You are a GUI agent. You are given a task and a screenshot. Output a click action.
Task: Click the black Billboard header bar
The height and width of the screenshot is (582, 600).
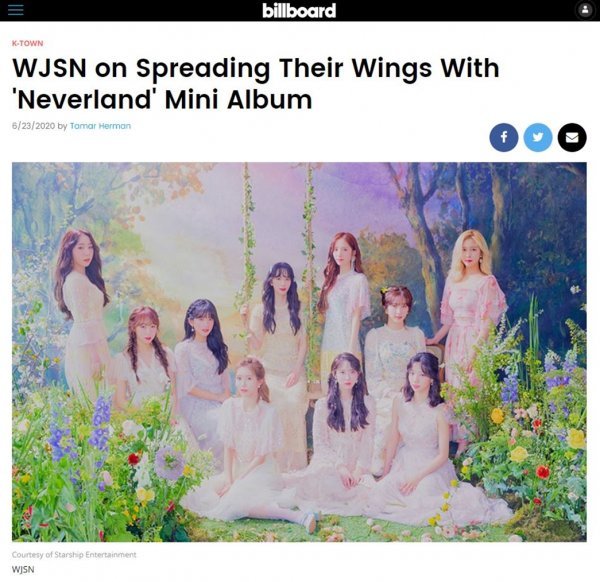tap(300, 10)
